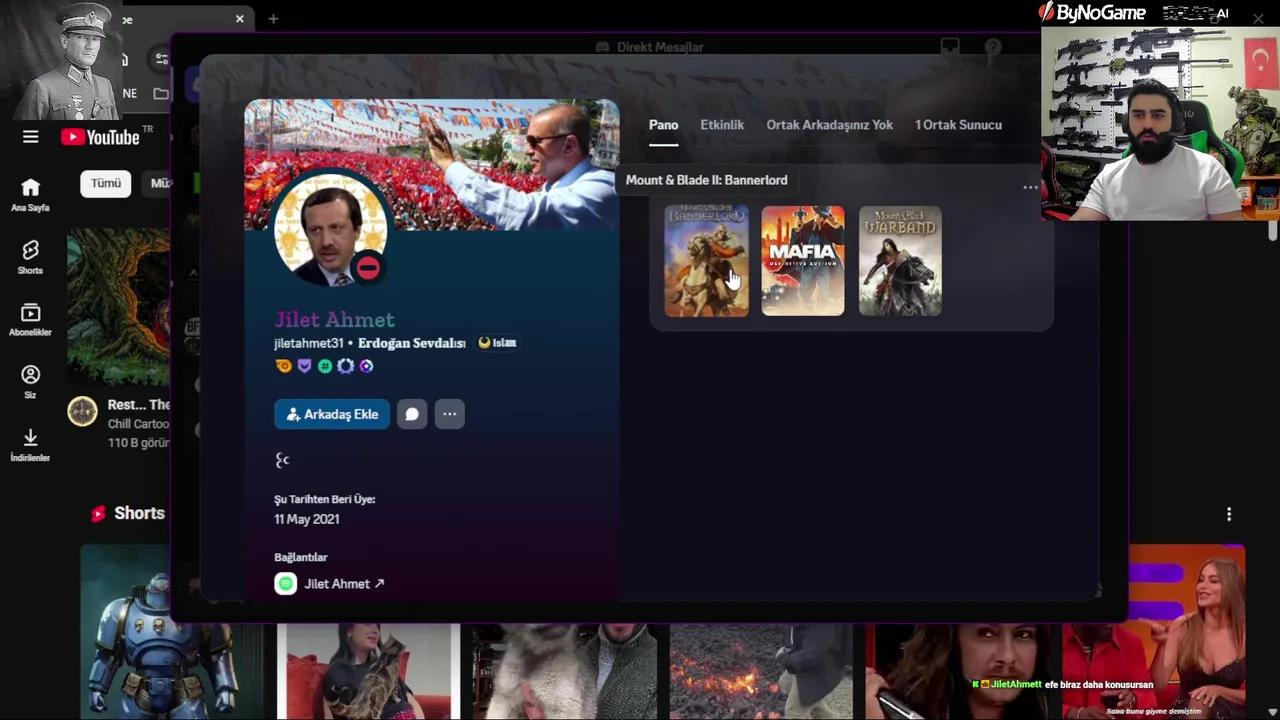Click the red Shorts icon in the shelf header
1280x720 pixels.
[x=98, y=513]
